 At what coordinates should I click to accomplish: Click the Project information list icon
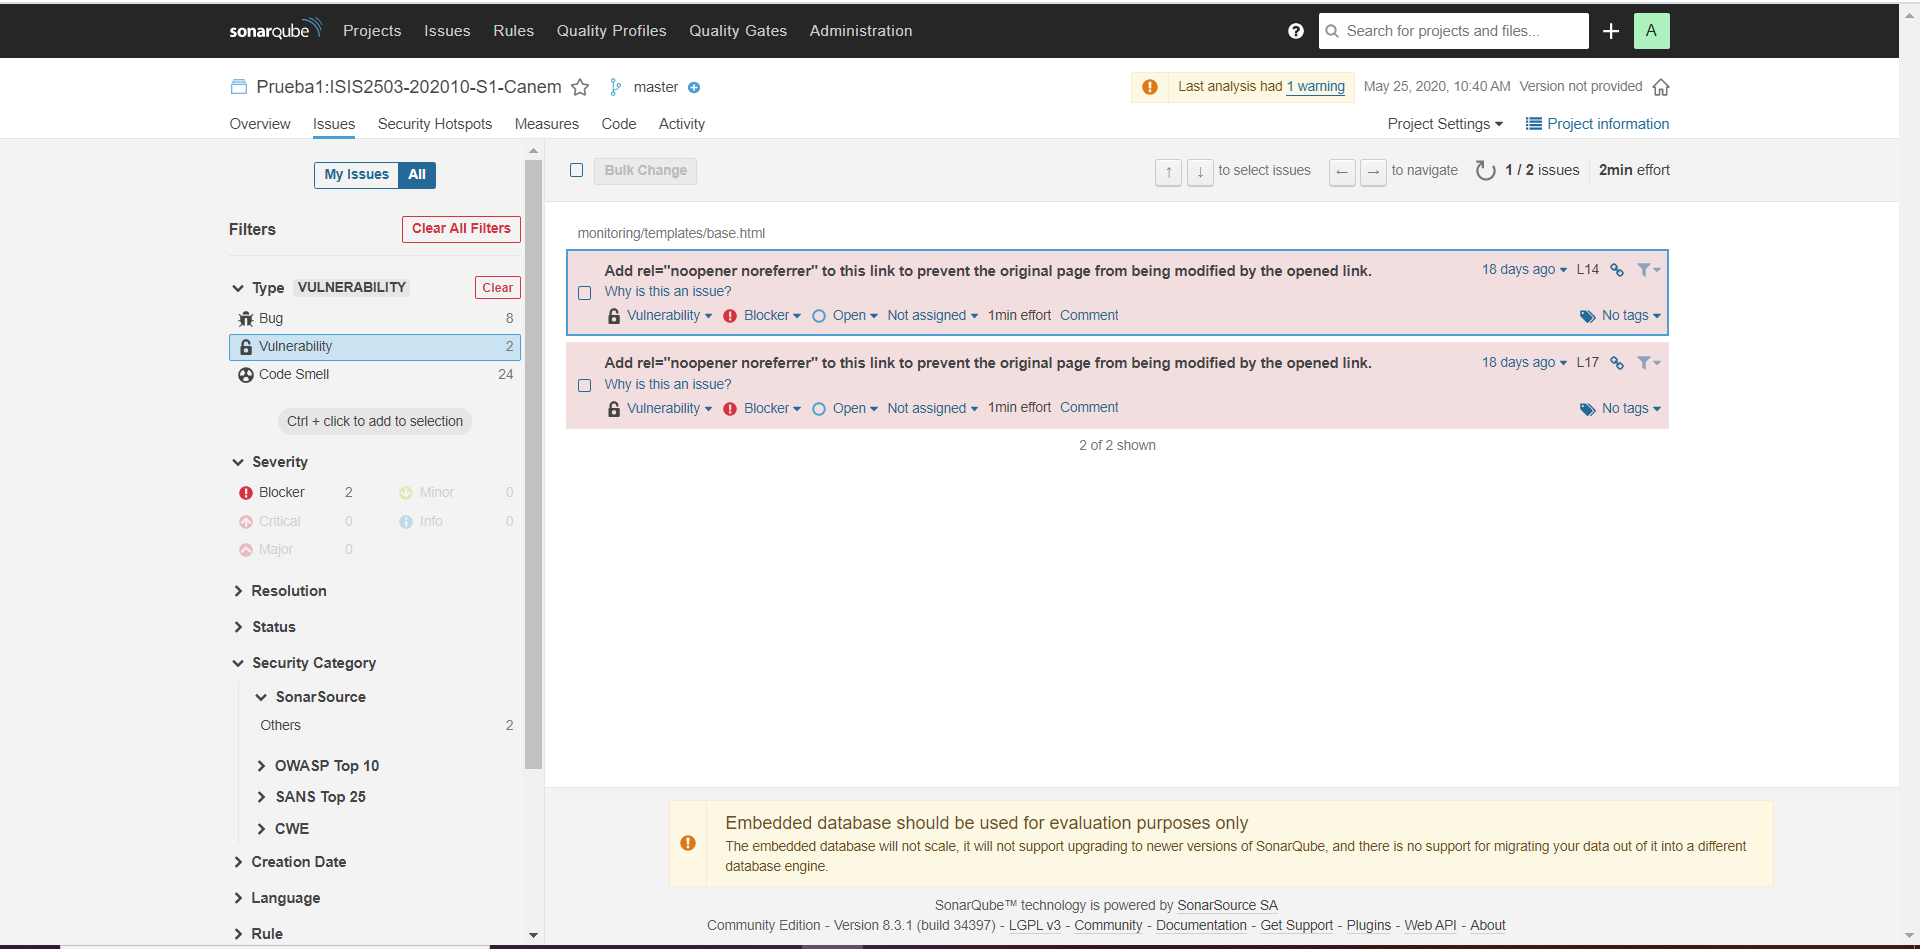(x=1533, y=124)
